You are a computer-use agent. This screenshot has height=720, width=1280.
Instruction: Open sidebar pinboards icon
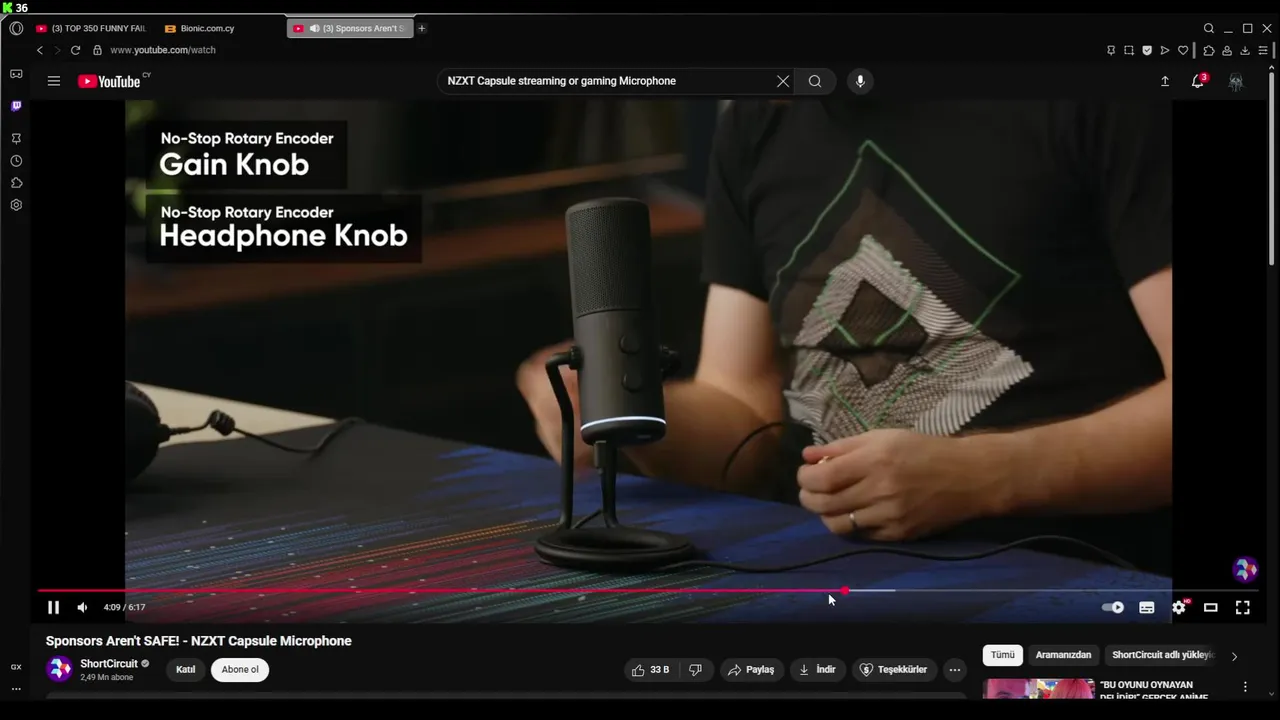(16, 139)
